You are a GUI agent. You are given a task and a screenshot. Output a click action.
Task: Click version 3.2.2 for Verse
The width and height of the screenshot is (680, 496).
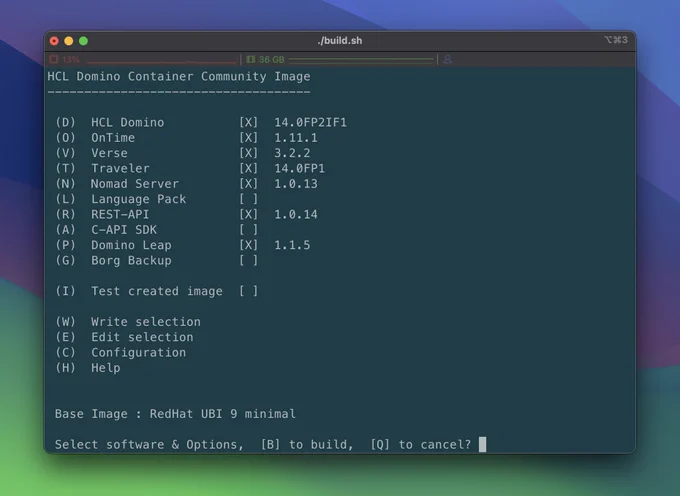(292, 153)
